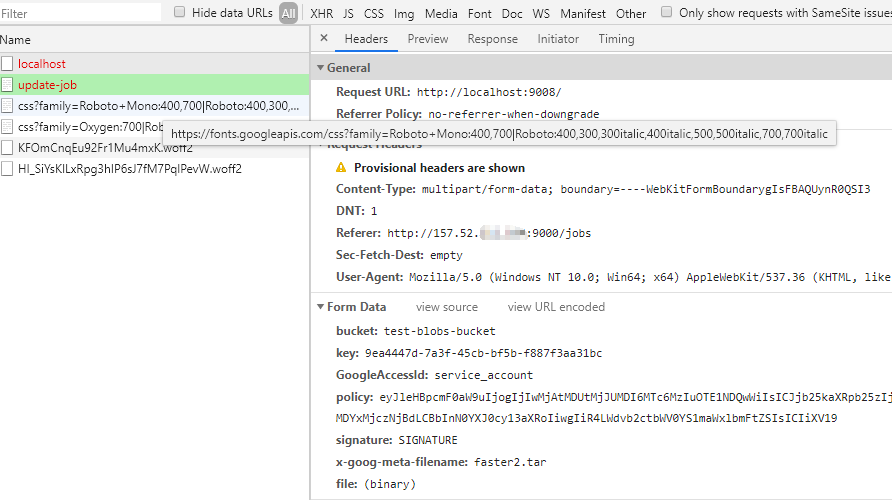Image resolution: width=892 pixels, height=500 pixels.
Task: Filter requests by Other
Action: (631, 14)
